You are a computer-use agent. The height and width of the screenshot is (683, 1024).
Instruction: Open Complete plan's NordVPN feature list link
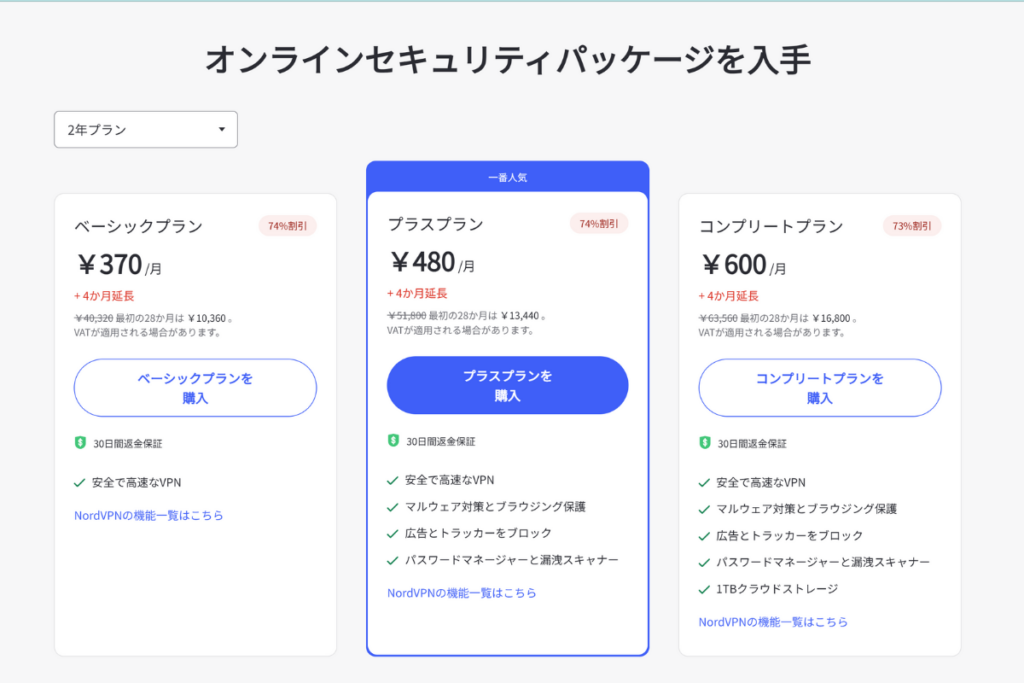point(773,622)
